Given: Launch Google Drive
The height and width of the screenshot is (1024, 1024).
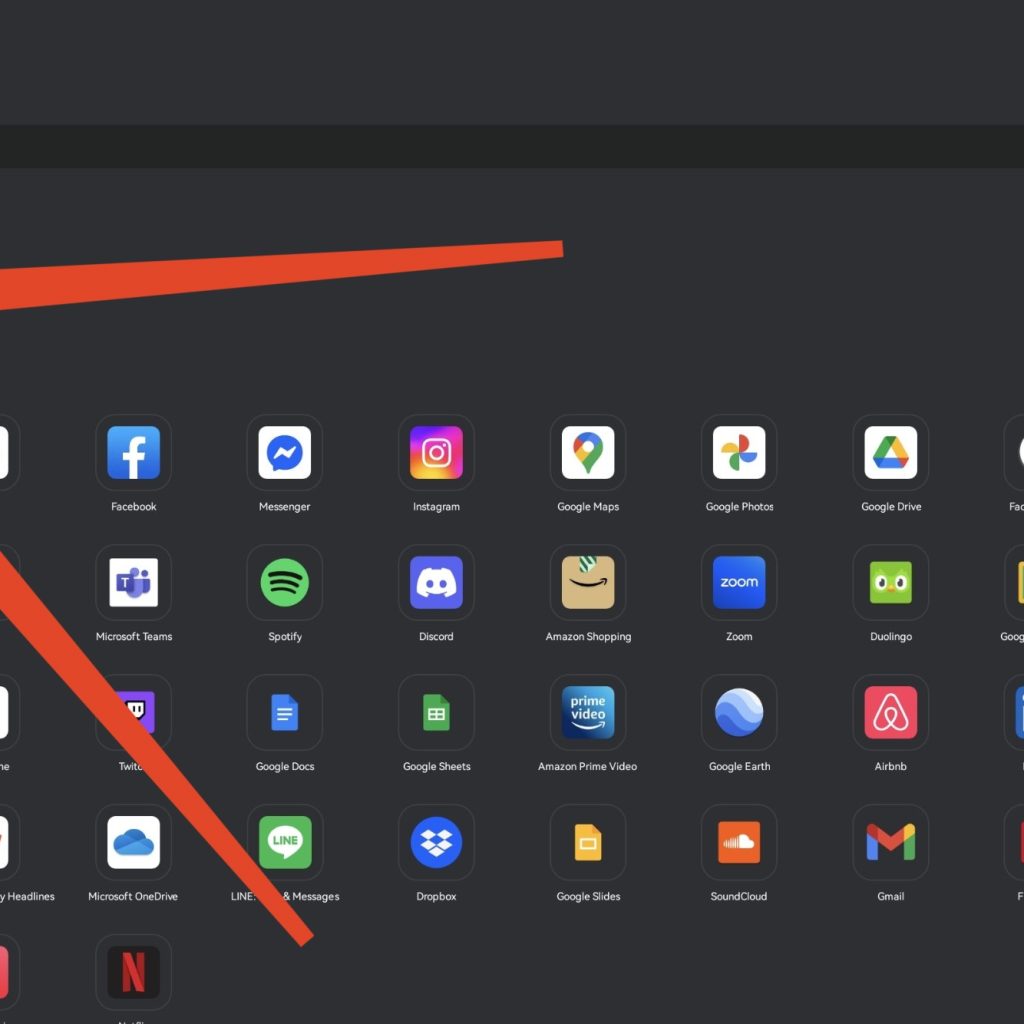Looking at the screenshot, I should (x=890, y=453).
